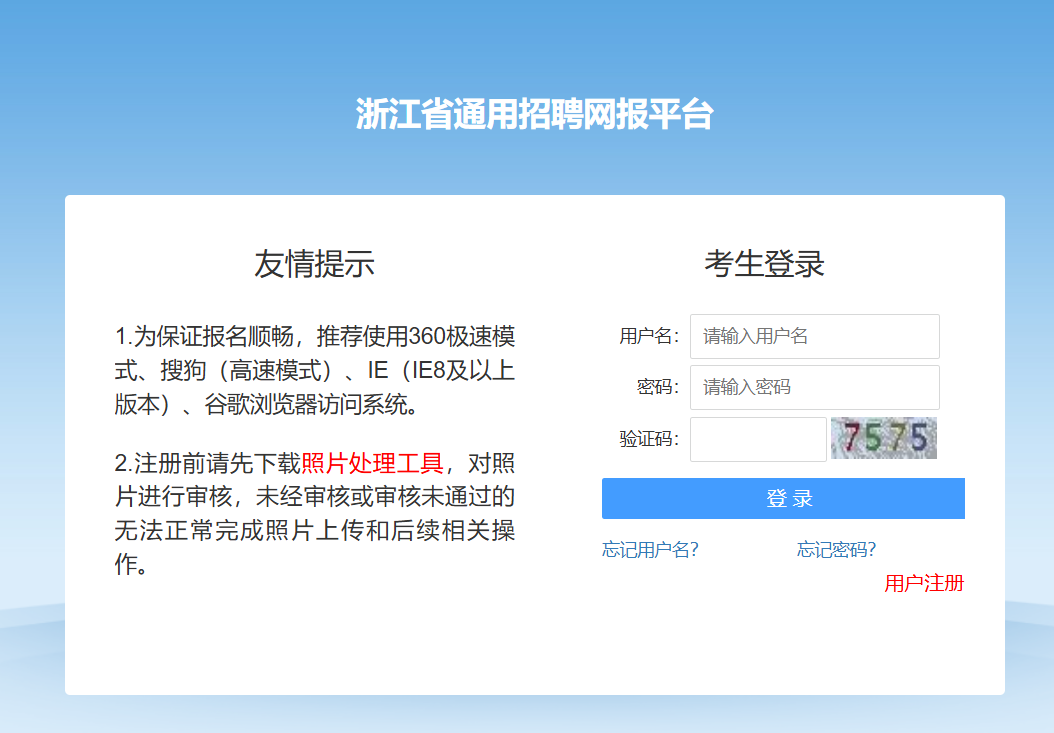Click the 密码: field label
The image size is (1054, 733).
[x=658, y=387]
